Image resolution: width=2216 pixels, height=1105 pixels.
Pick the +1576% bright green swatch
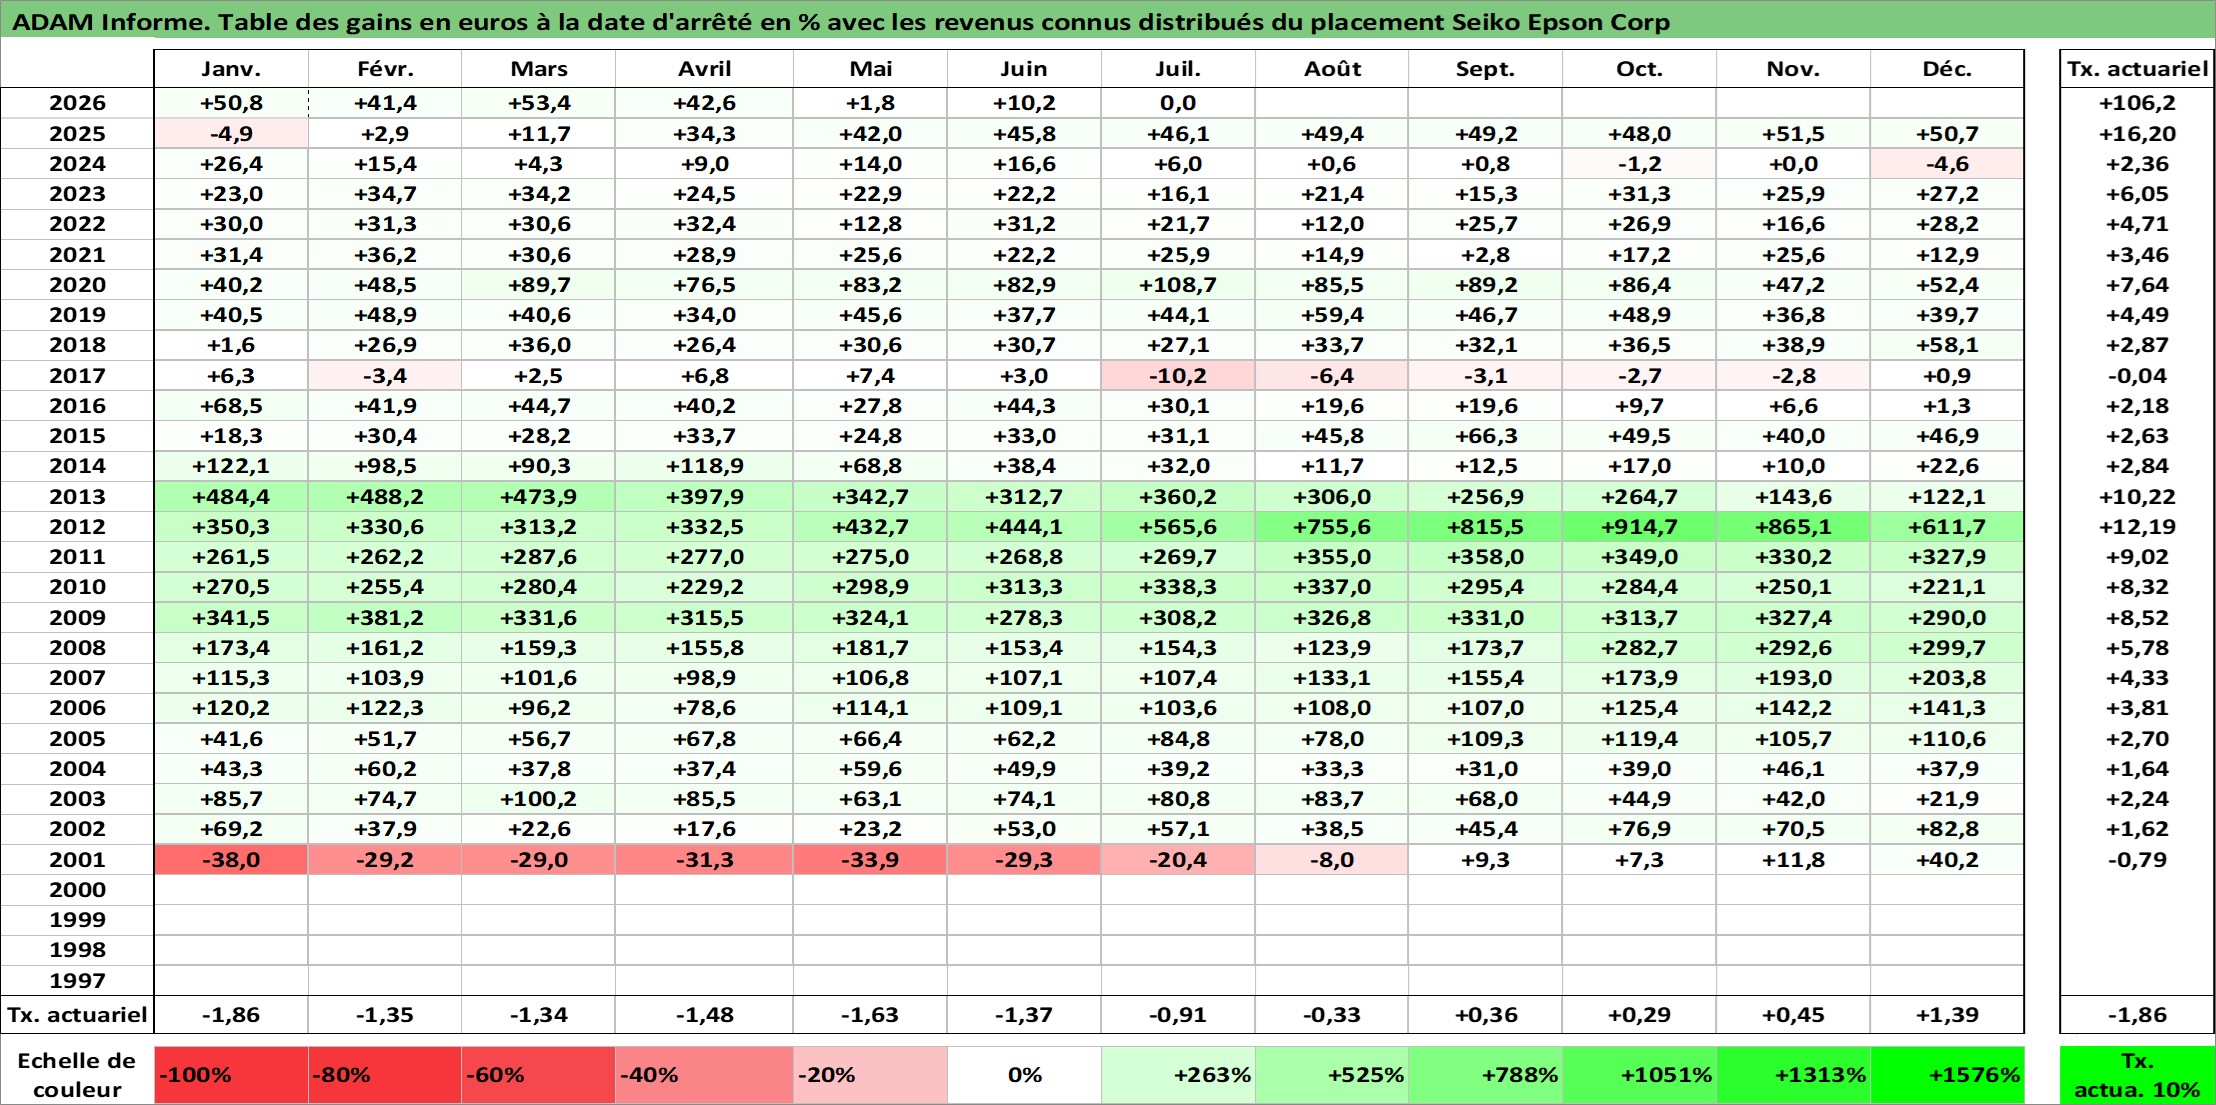coord(1947,1075)
